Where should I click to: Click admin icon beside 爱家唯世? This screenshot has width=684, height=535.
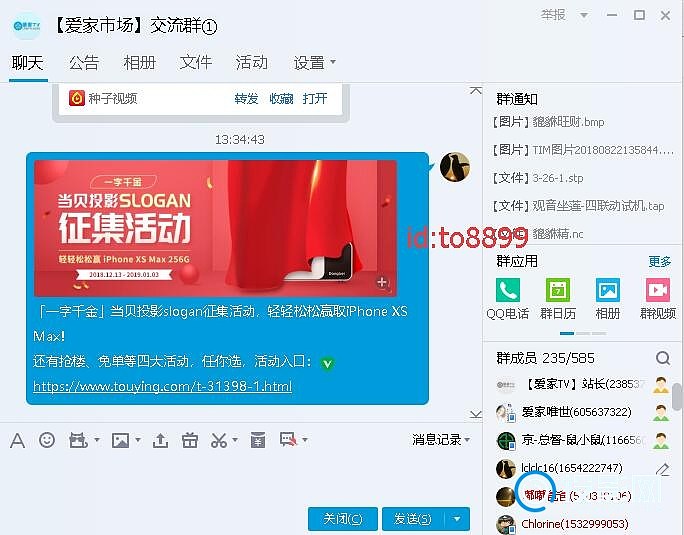pos(661,412)
